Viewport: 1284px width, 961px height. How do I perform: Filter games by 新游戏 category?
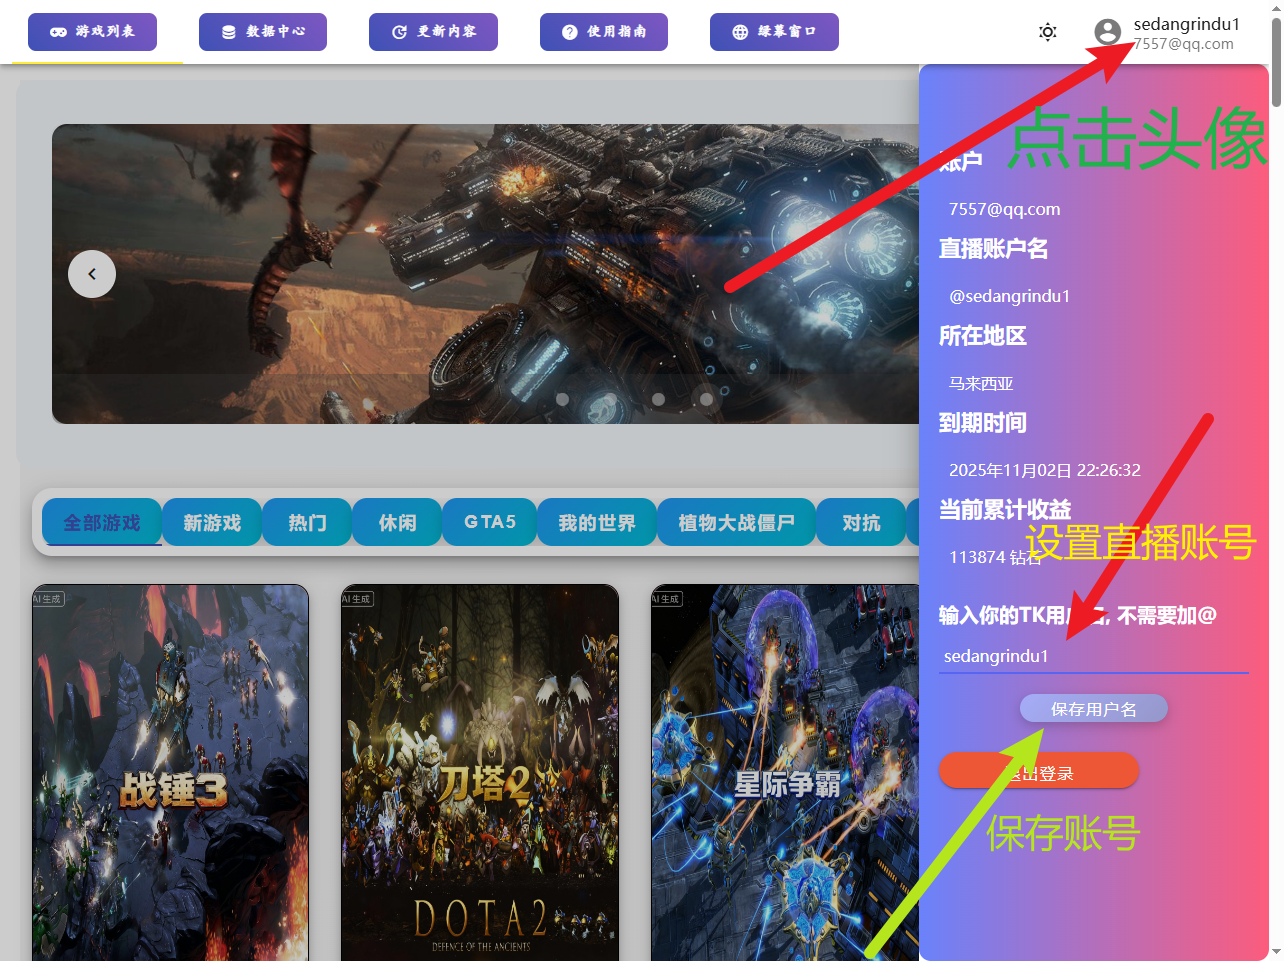point(212,522)
